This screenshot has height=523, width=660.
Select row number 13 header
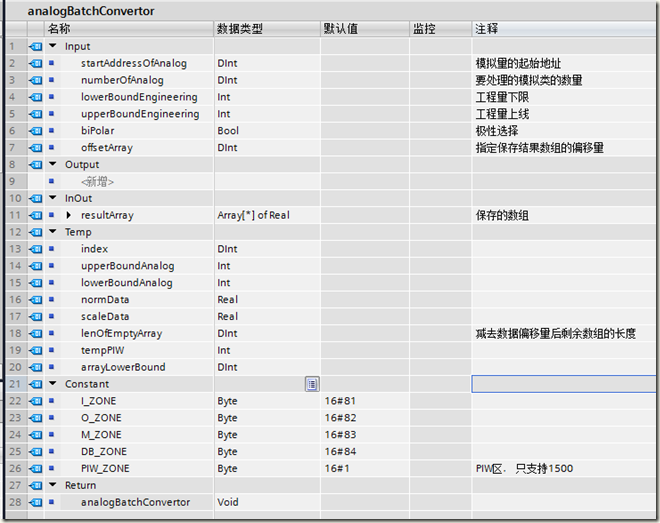(16, 249)
